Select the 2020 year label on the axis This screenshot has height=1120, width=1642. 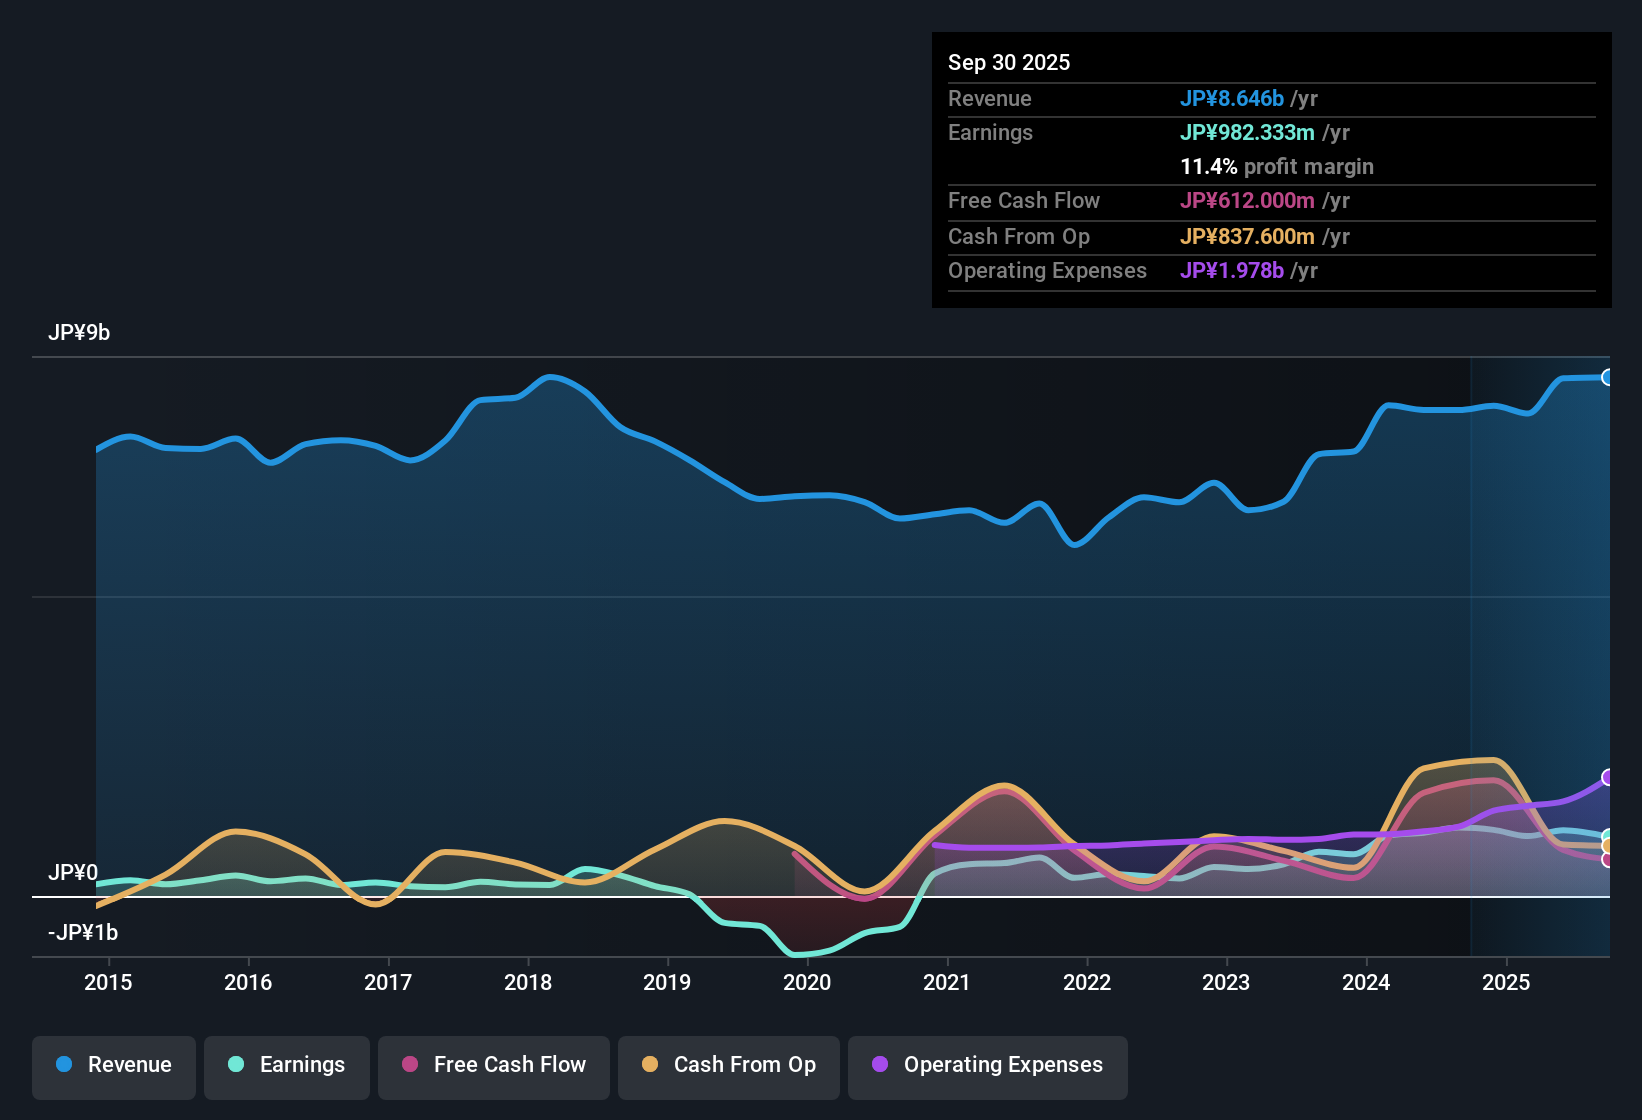[x=807, y=983]
